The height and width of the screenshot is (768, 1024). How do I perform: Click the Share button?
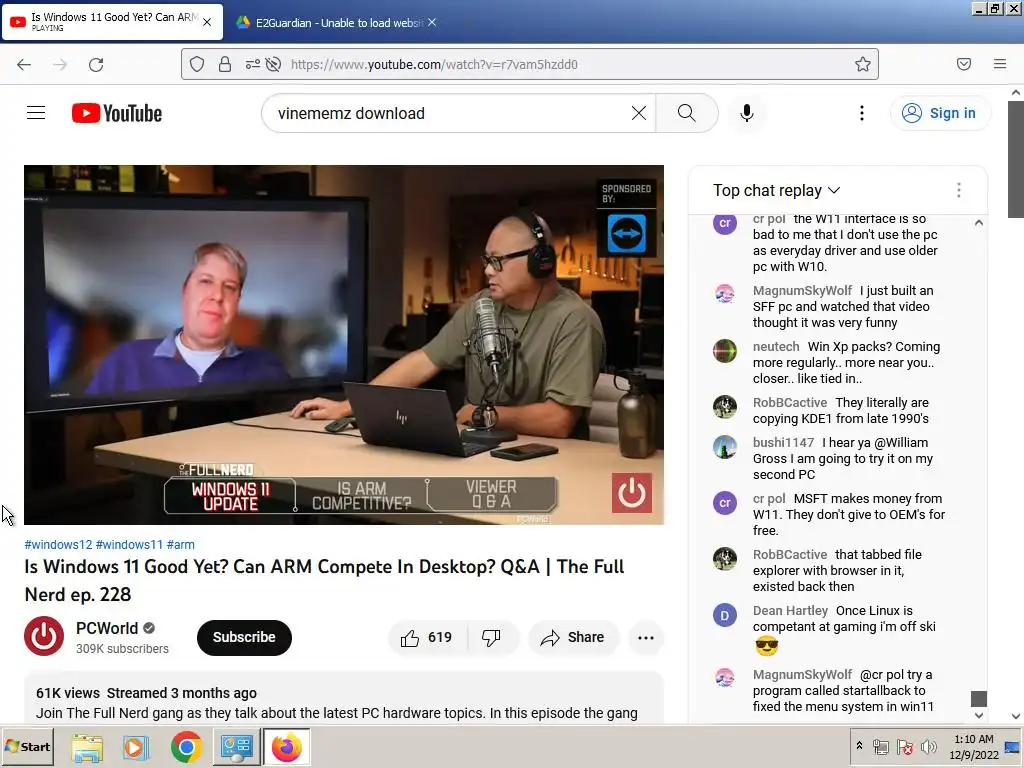pos(572,637)
